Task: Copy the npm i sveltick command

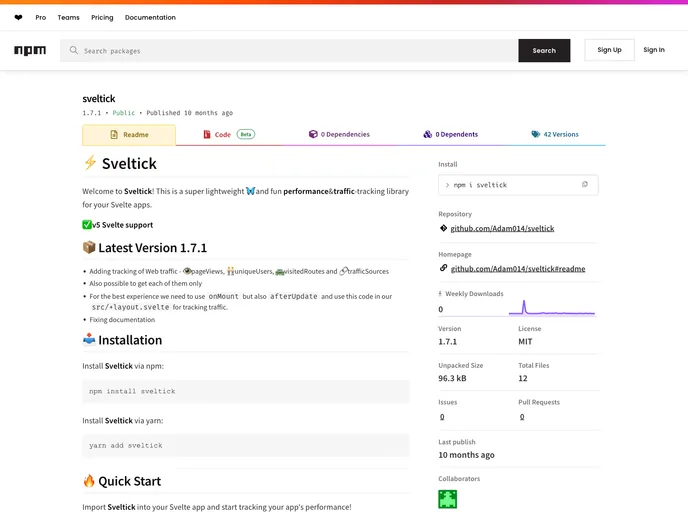Action: pyautogui.click(x=584, y=184)
